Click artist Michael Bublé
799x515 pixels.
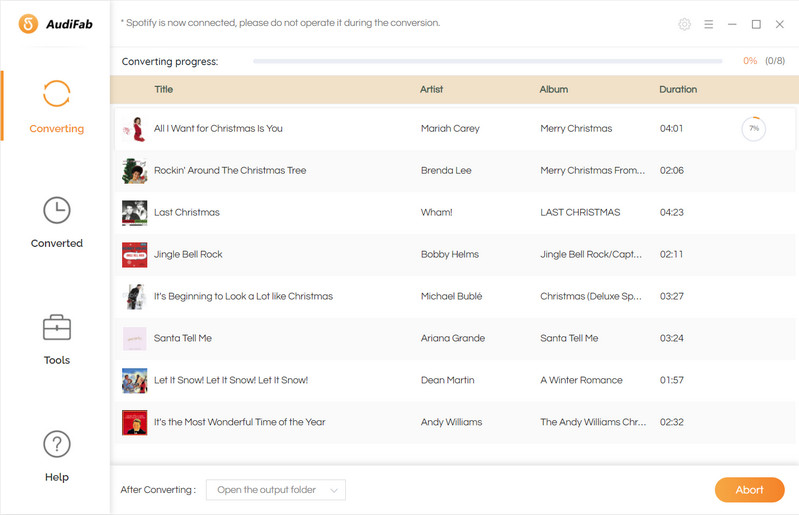click(x=451, y=296)
